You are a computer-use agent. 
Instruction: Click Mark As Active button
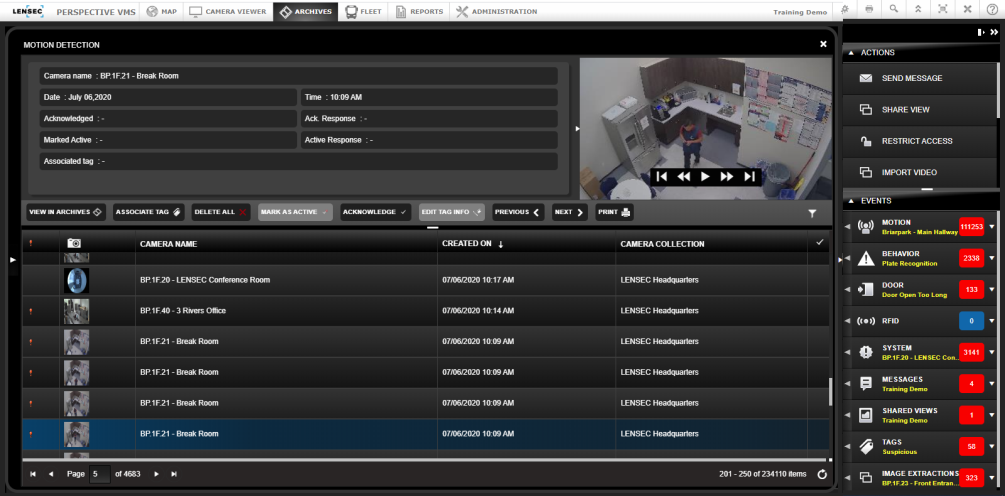(295, 212)
